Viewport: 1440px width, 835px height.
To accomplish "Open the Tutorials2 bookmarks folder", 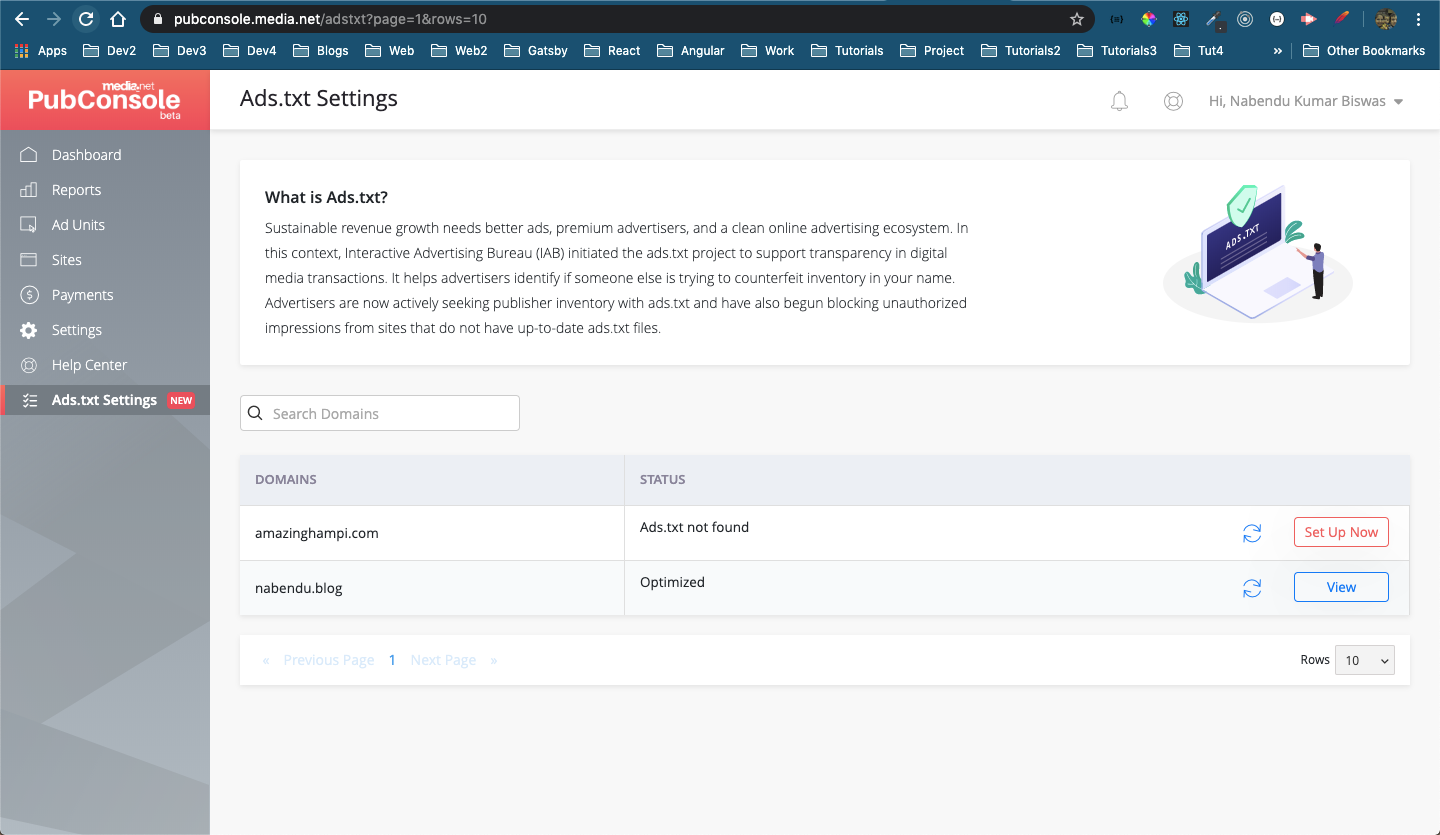I will [1021, 51].
